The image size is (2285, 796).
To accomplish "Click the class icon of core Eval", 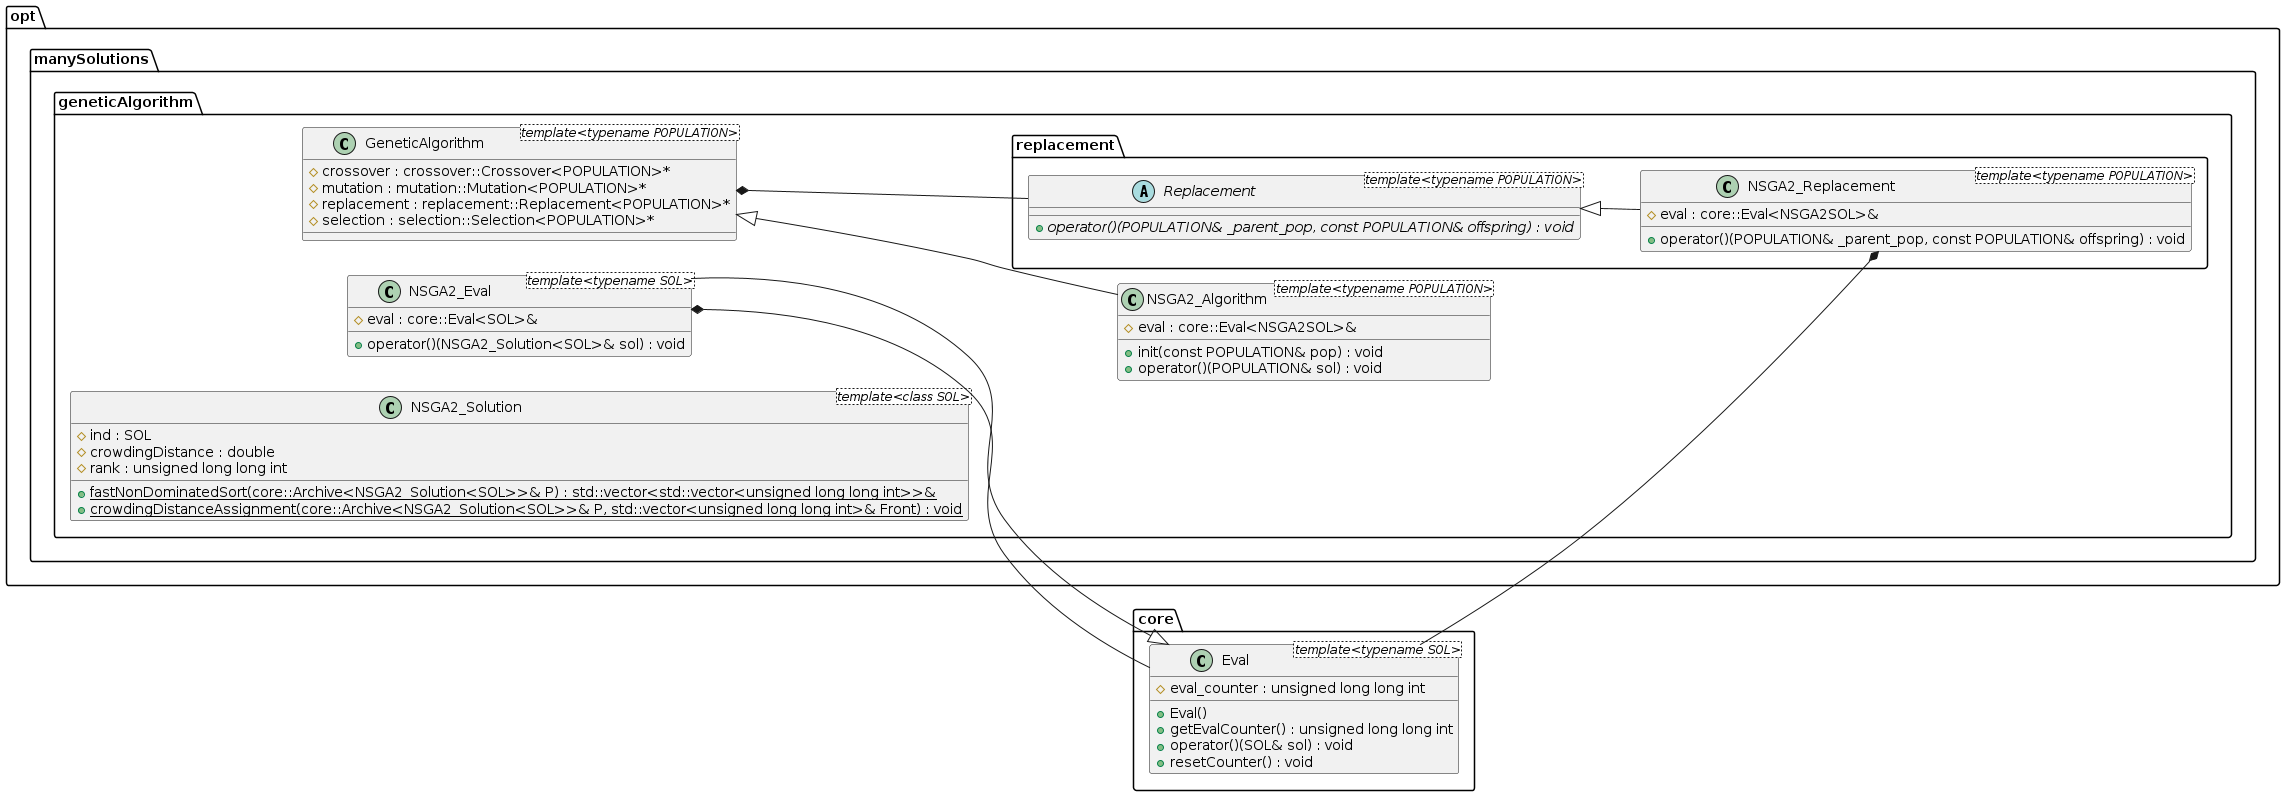I will 1201,661.
